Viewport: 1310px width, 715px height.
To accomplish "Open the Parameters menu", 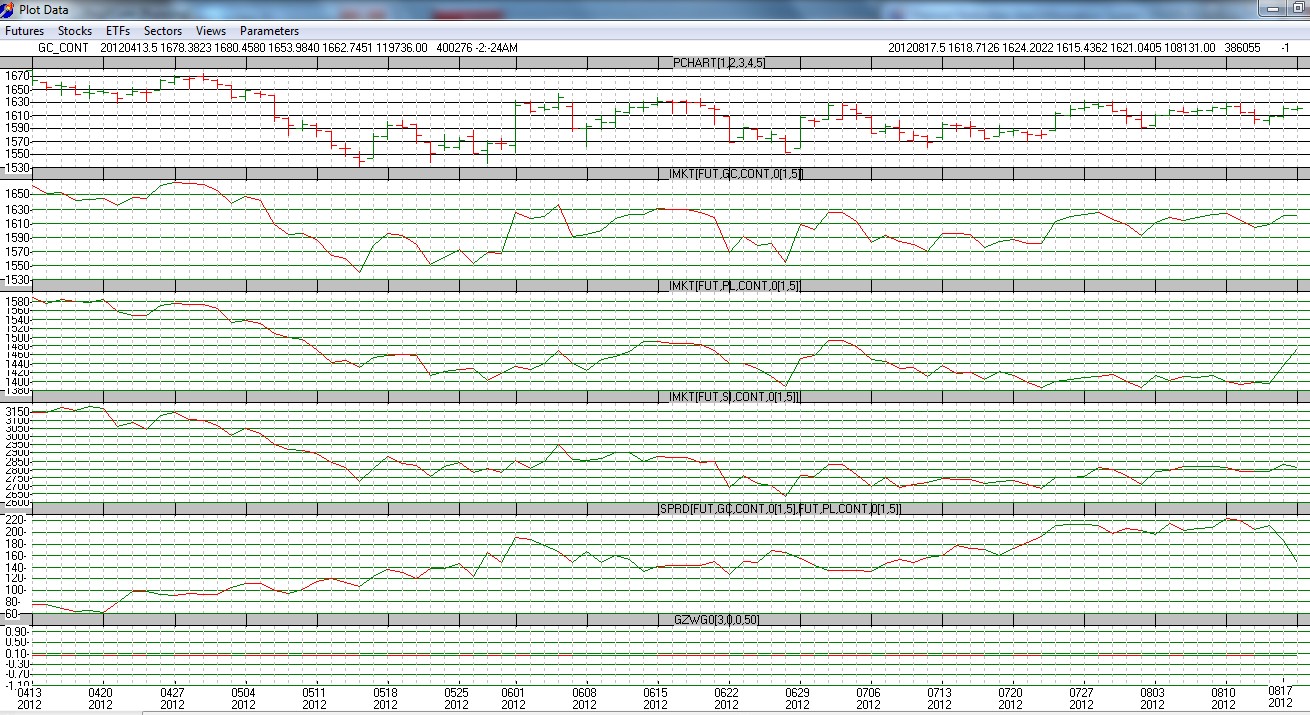I will pyautogui.click(x=269, y=31).
